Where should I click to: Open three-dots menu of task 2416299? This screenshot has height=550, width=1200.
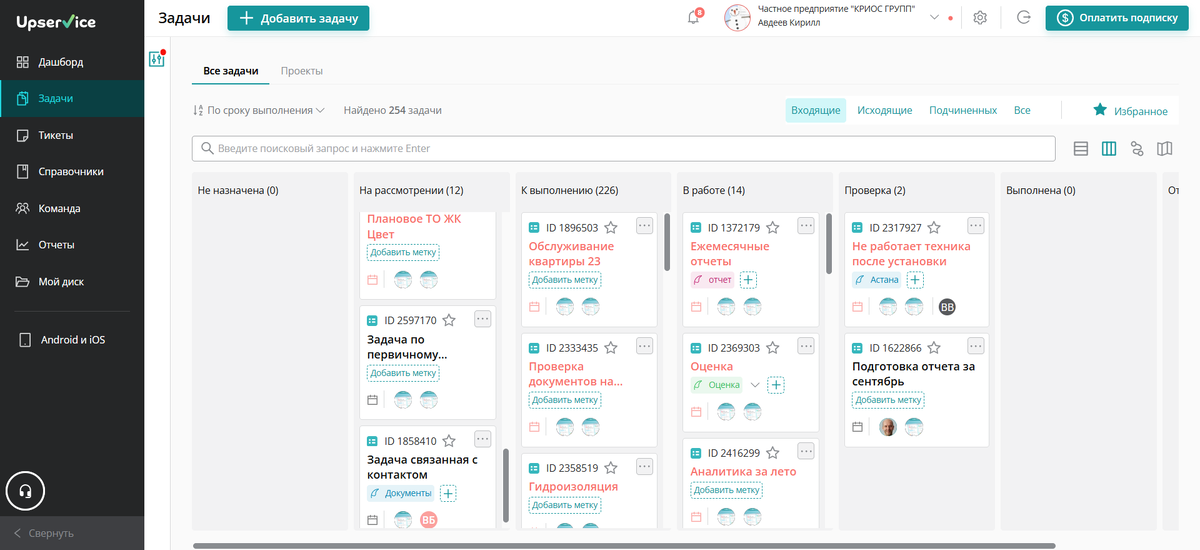[806, 451]
